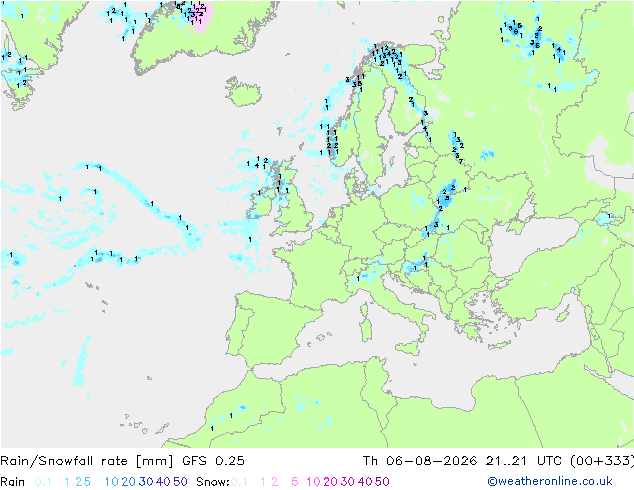
Task: Click the snow legend value 50
Action: click(x=382, y=482)
